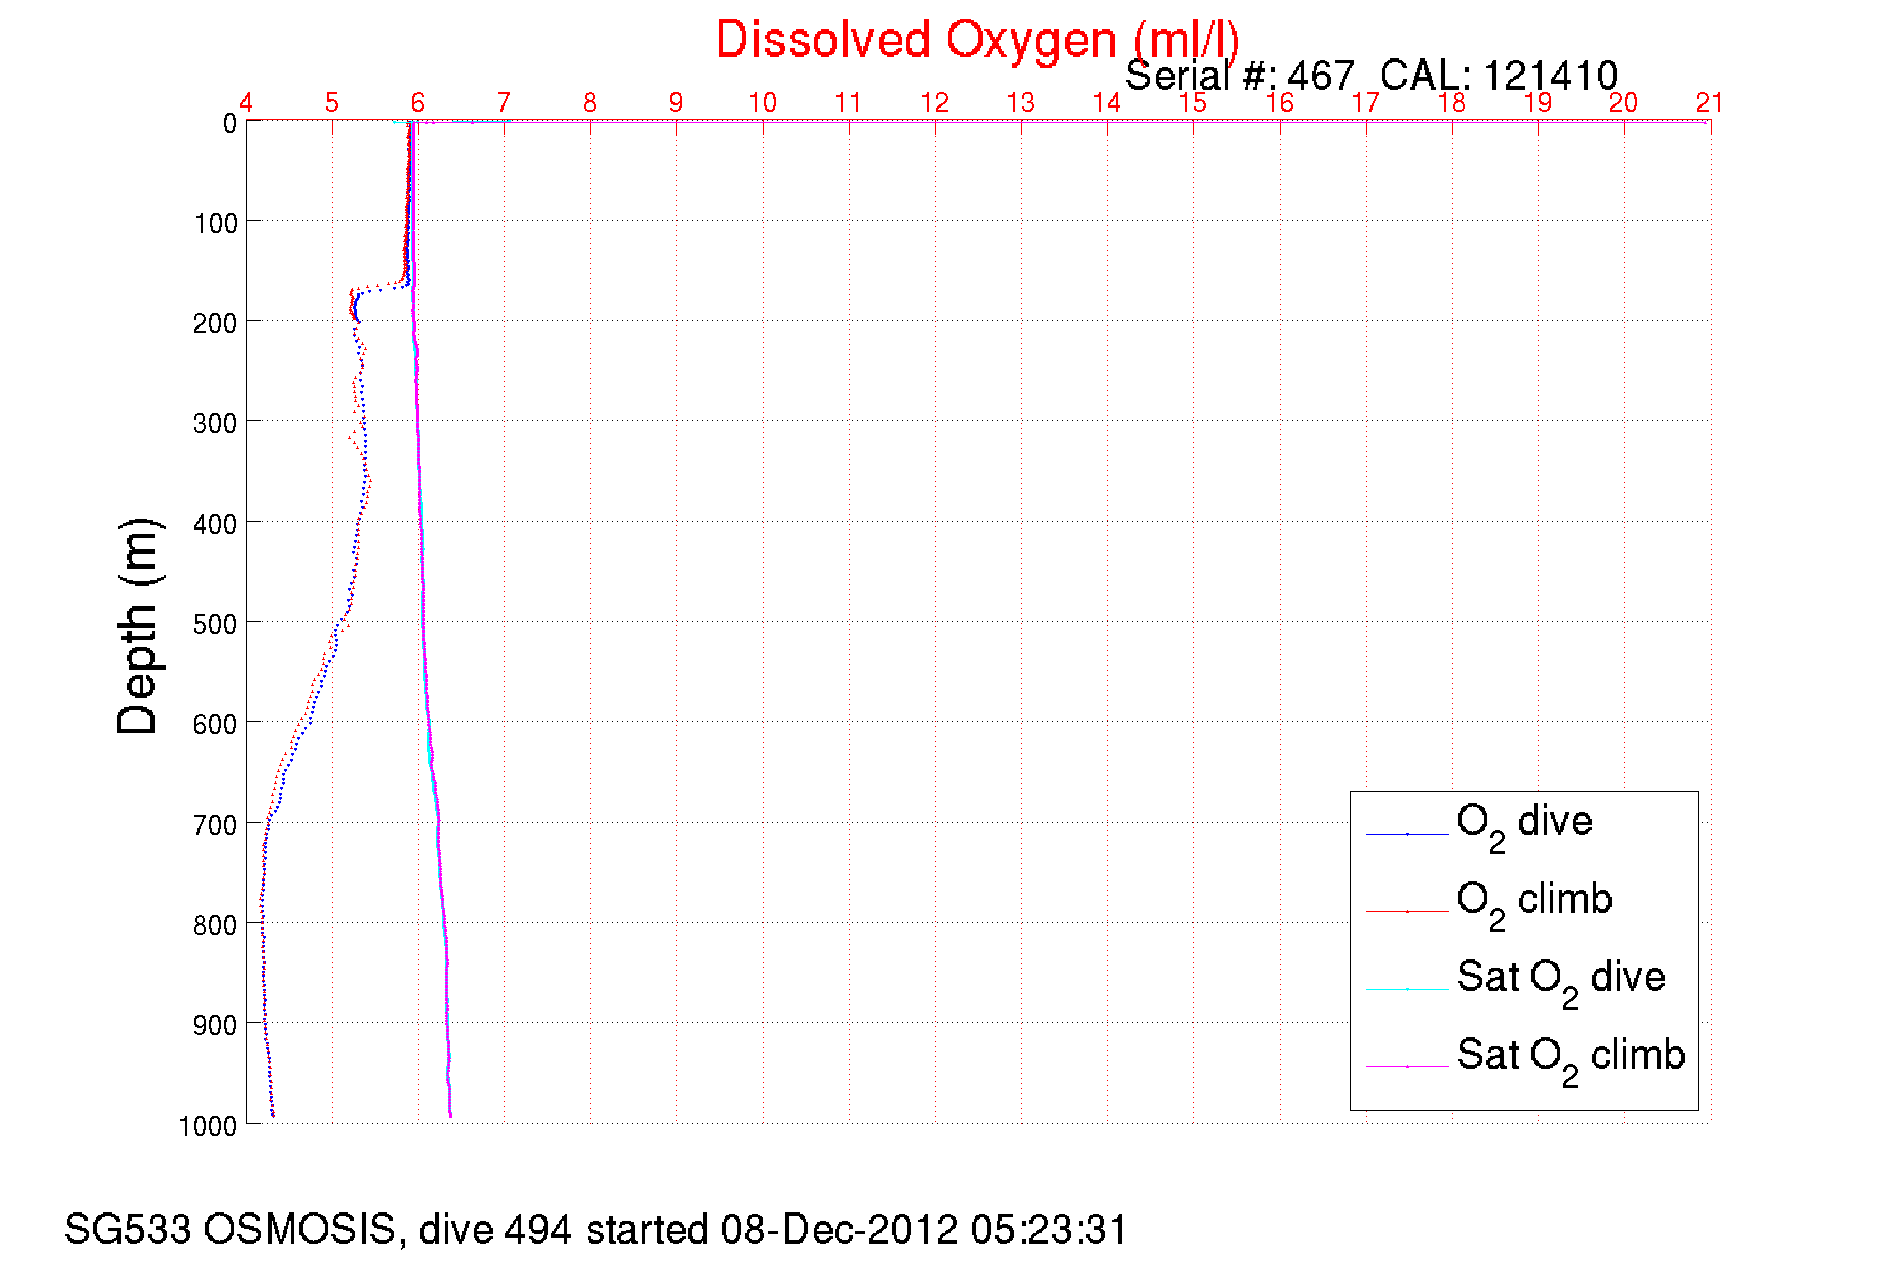Image resolution: width=1891 pixels, height=1262 pixels.
Task: Select the 'Sat O2 dive' legend entry
Action: pyautogui.click(x=1561, y=983)
